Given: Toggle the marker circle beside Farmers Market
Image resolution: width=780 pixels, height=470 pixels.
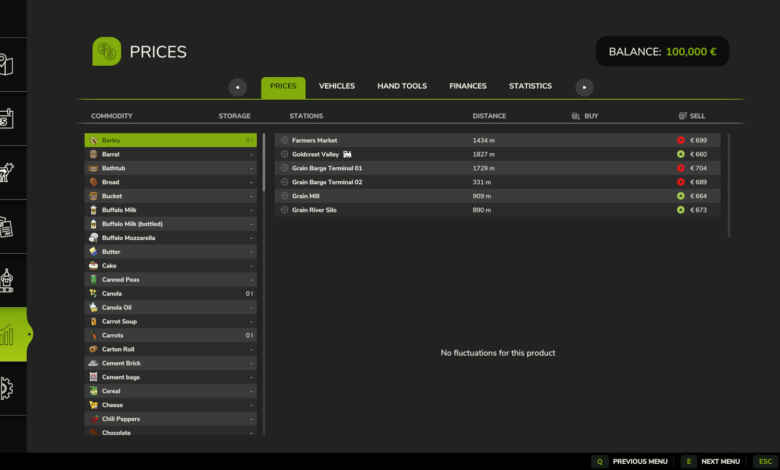Looking at the screenshot, I should point(285,140).
